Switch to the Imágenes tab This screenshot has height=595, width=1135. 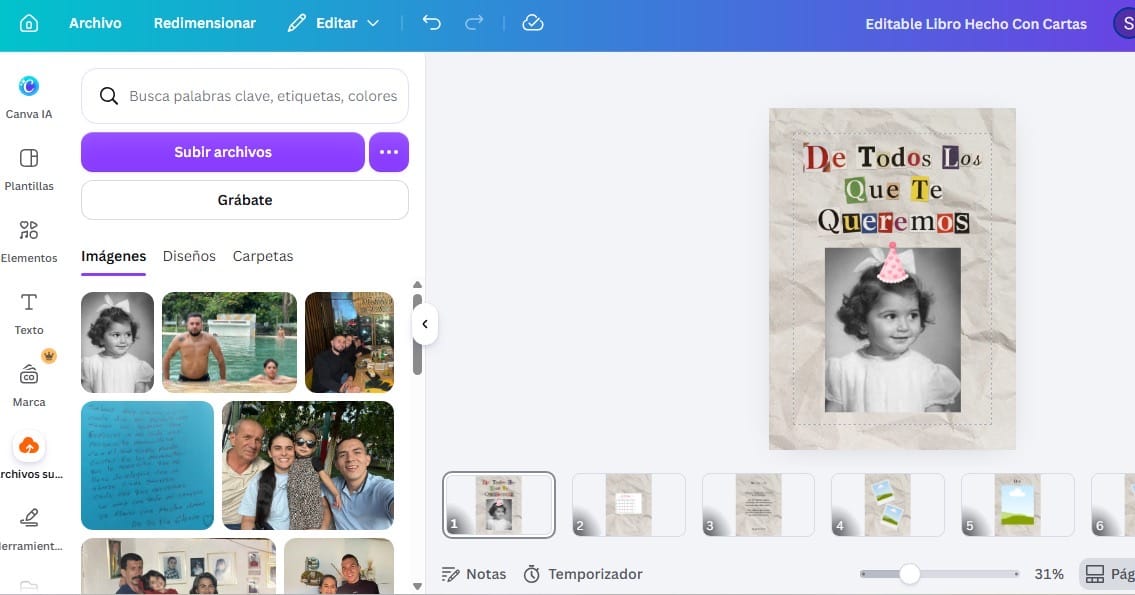114,256
